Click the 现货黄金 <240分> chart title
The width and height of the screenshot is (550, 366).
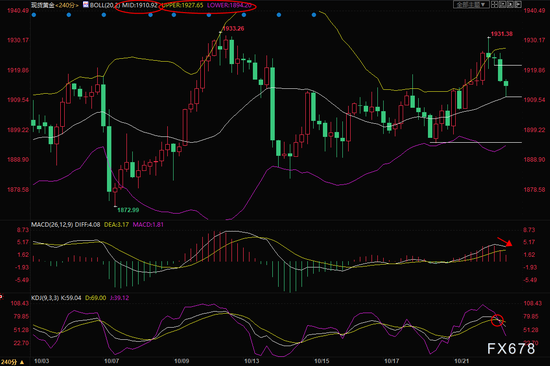[55, 5]
